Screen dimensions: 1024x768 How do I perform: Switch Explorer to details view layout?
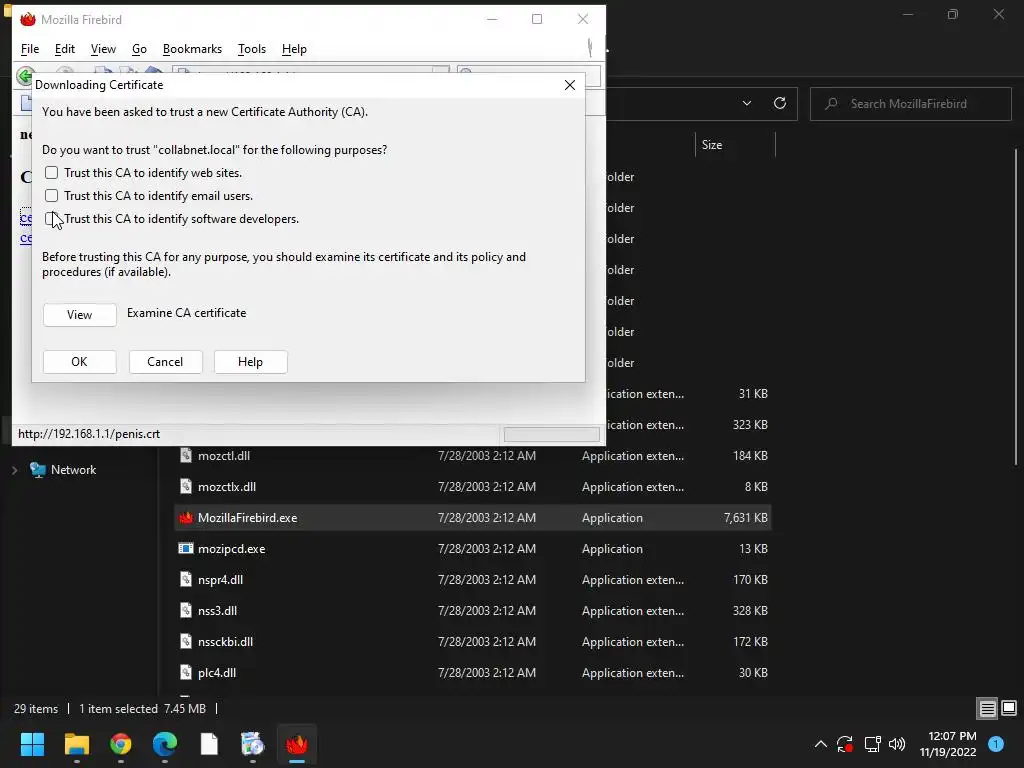pyautogui.click(x=987, y=708)
